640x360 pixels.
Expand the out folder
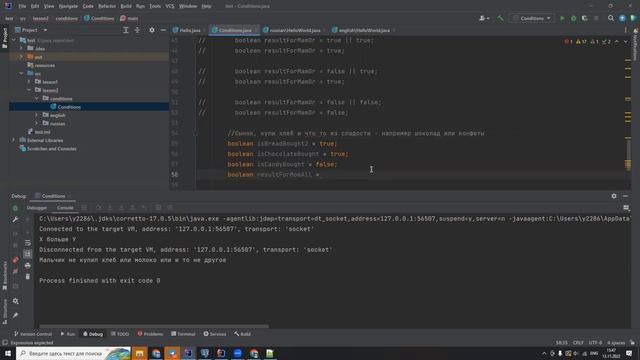[21, 57]
